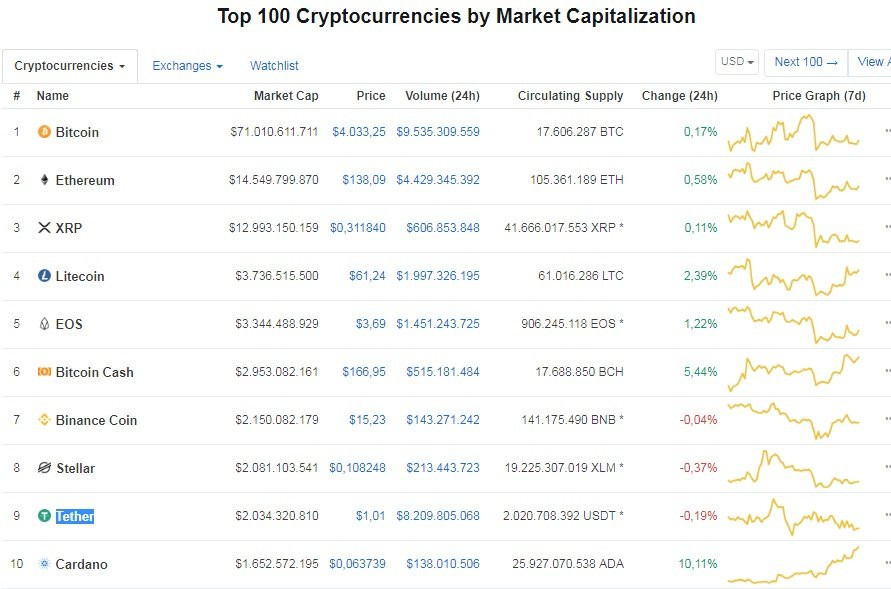Go to the Next 100 page
Image resolution: width=891 pixels, height=589 pixels.
pyautogui.click(x=805, y=62)
